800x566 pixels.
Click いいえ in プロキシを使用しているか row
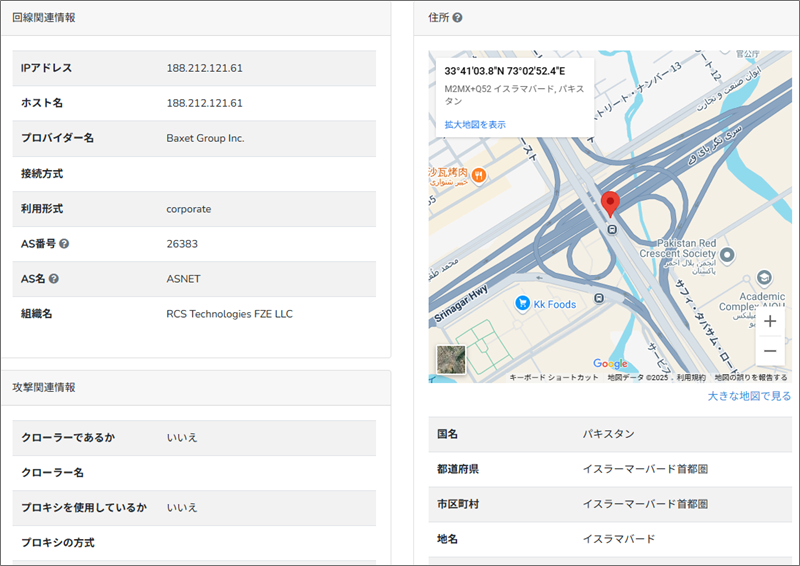pos(182,508)
